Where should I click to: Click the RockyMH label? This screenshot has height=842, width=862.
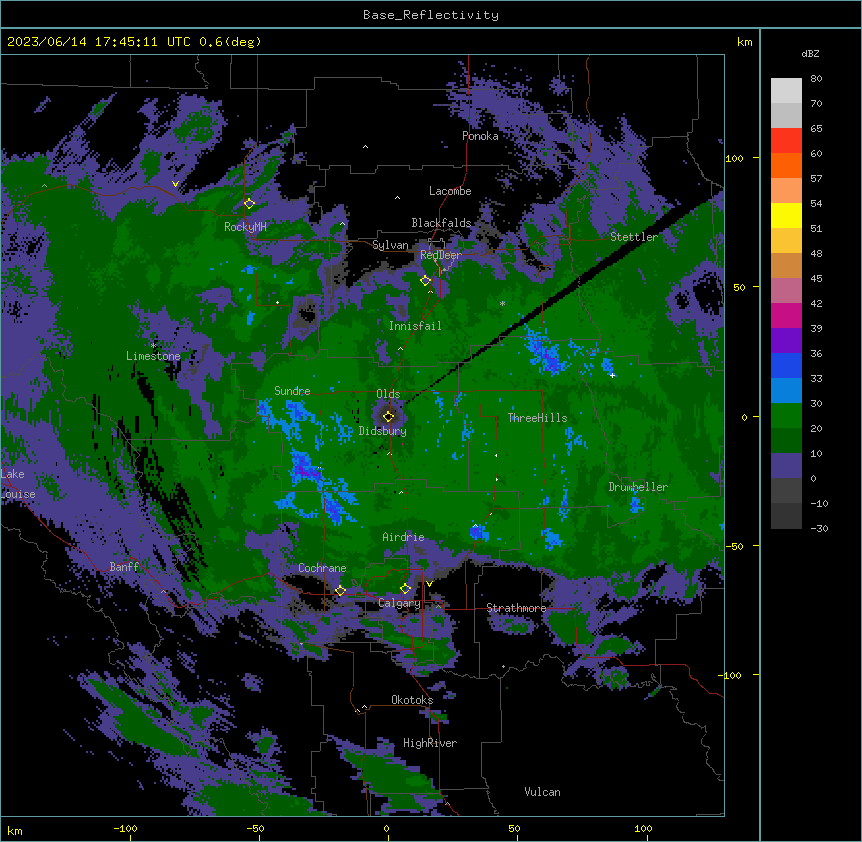(x=245, y=226)
